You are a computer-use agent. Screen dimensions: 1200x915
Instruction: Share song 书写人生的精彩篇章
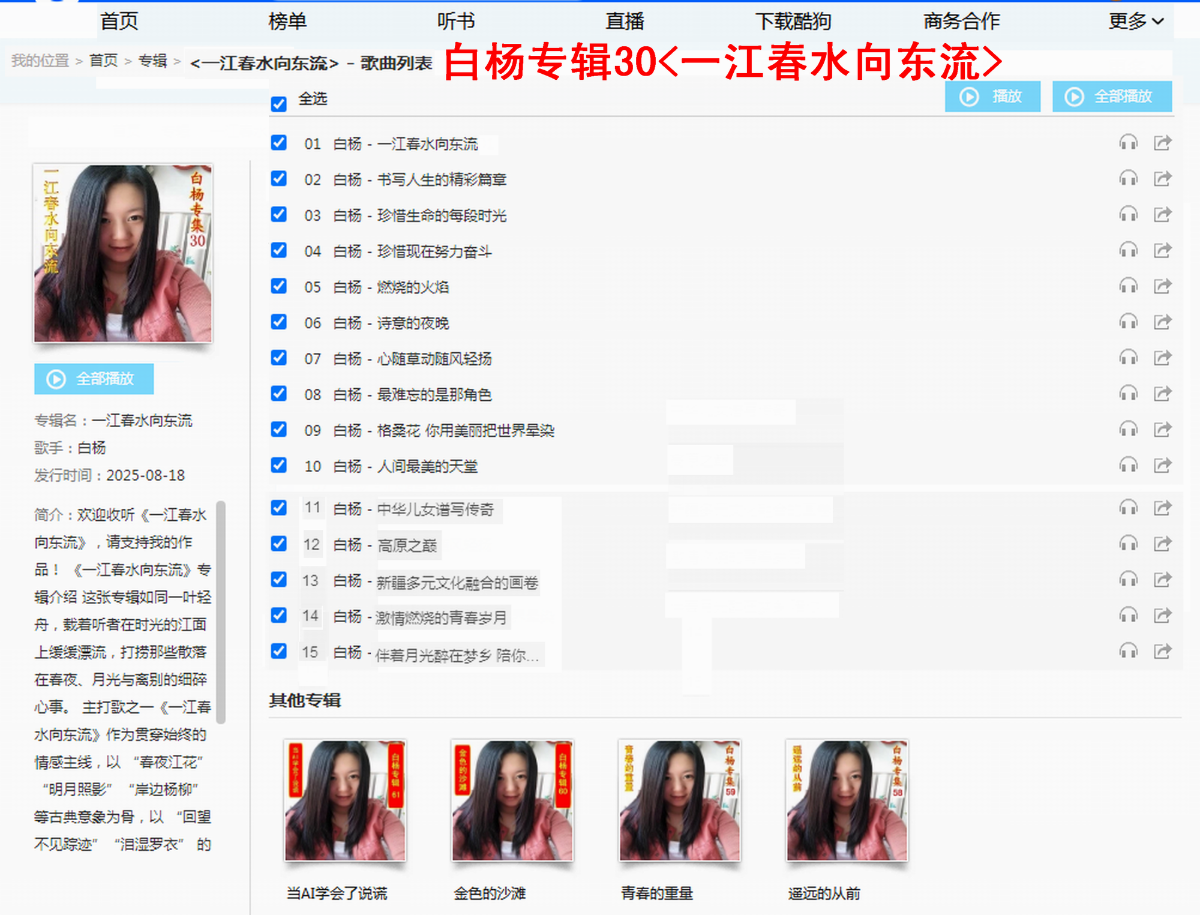1162,179
